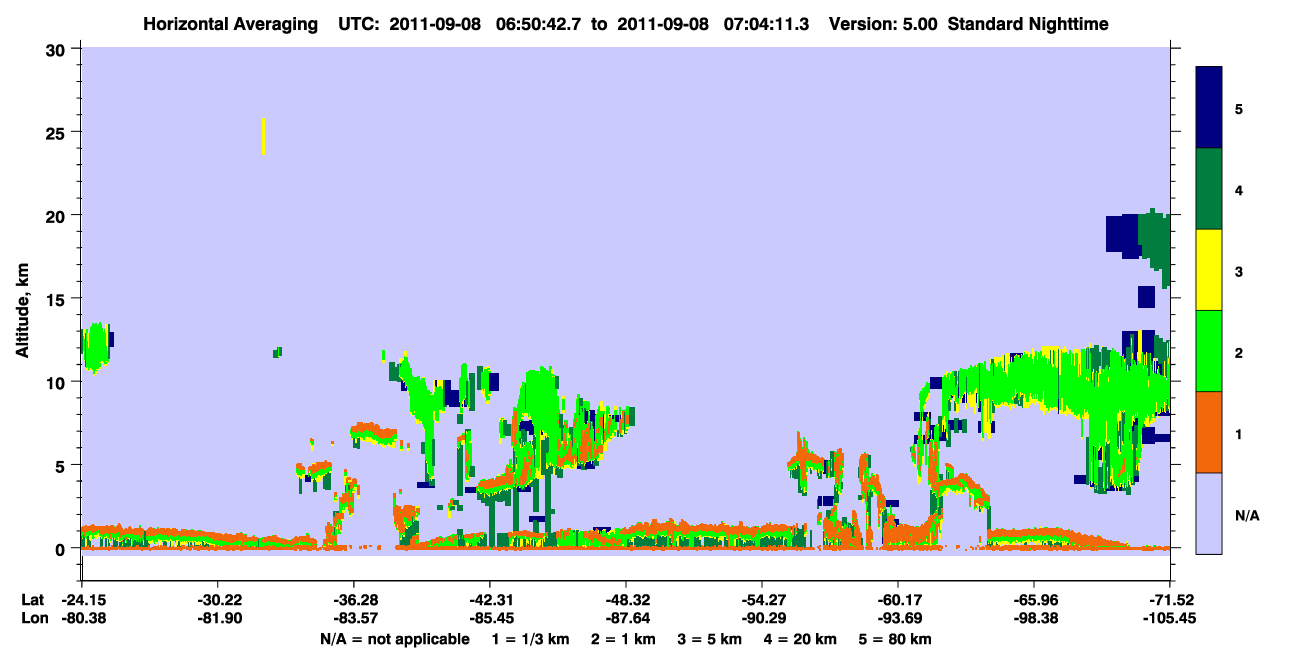Screen dimensions: 1300x667
Task: Click the 'Lat' row label
Action: (x=33, y=600)
